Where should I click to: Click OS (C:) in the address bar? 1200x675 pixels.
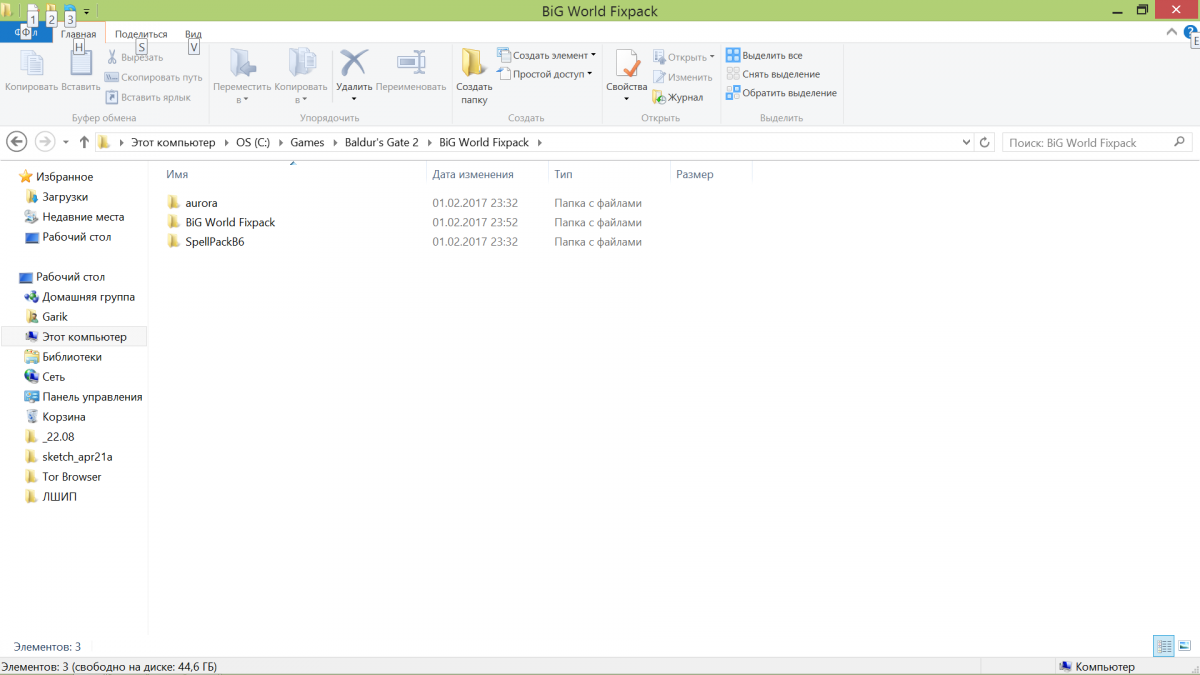click(253, 142)
